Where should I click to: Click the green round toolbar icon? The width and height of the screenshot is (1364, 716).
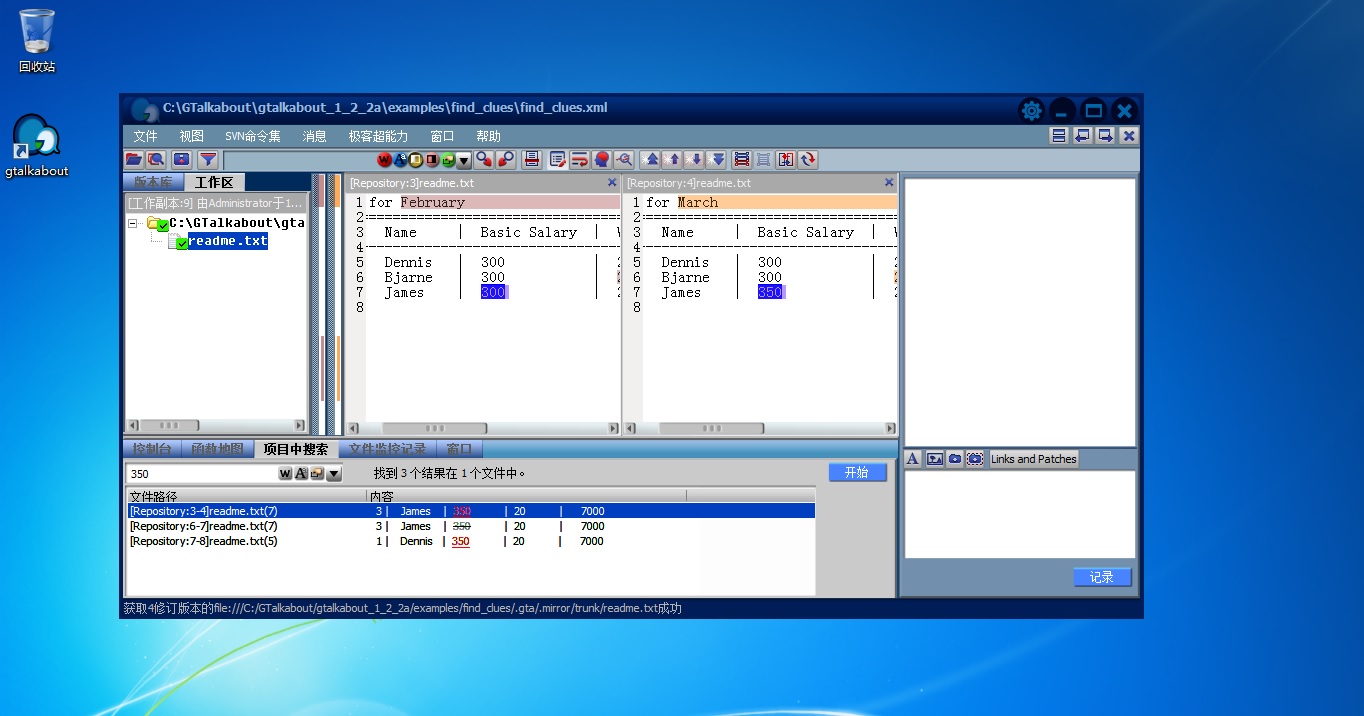448,160
